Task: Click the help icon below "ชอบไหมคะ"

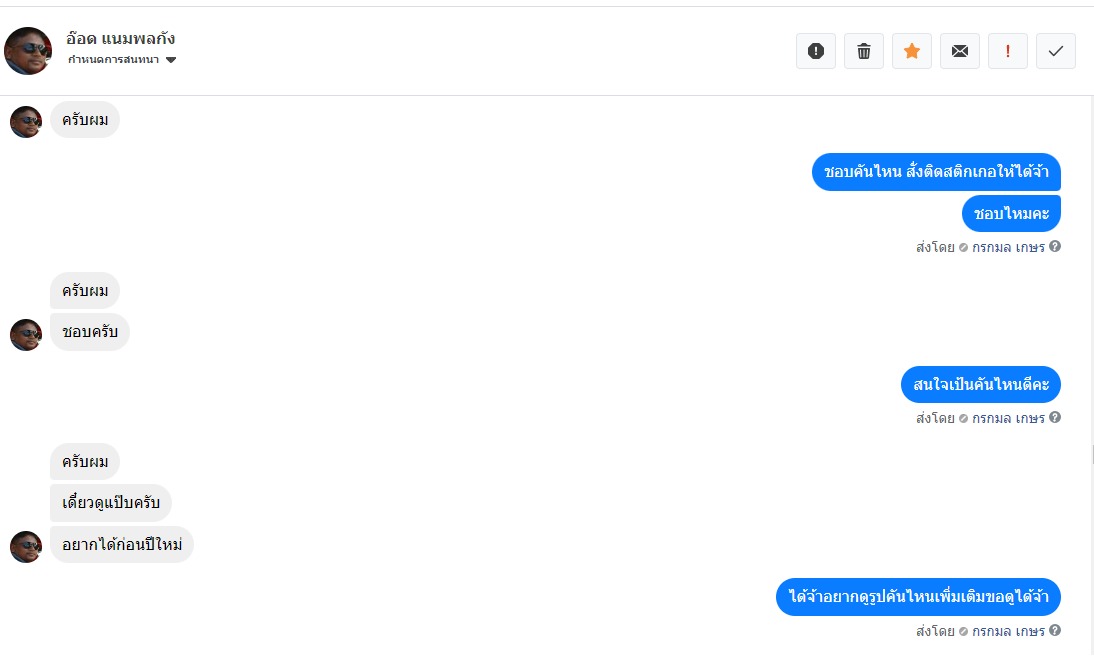Action: [x=1055, y=247]
